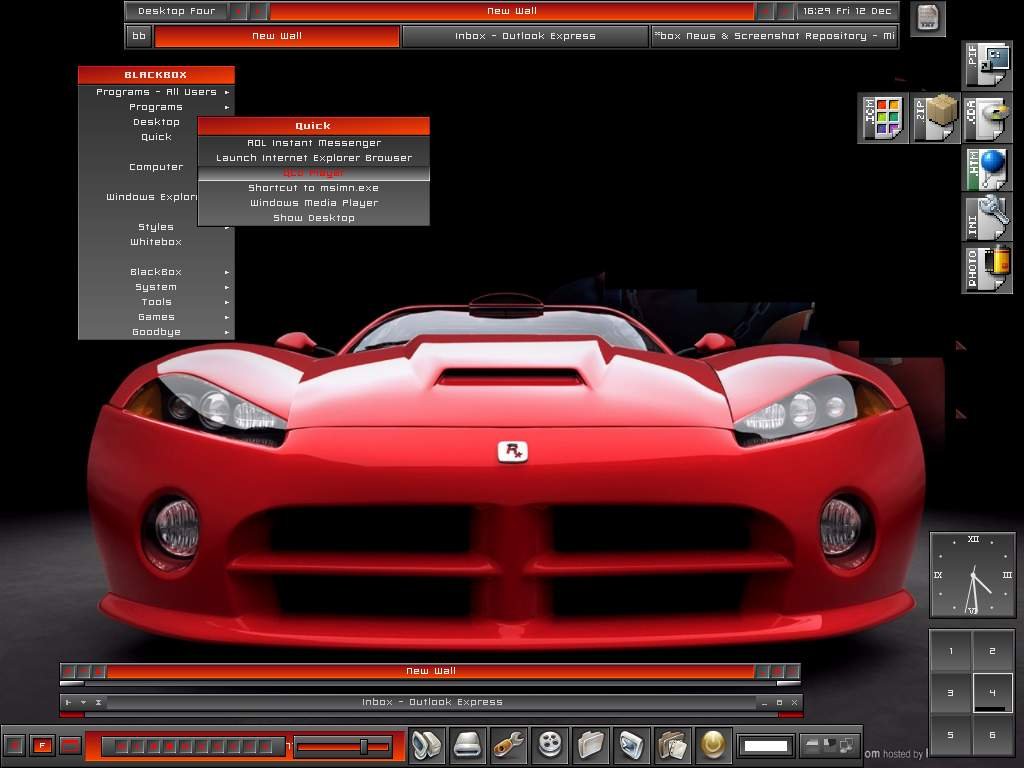Expand the Goodbye submenu
The height and width of the screenshot is (768, 1024).
click(156, 332)
